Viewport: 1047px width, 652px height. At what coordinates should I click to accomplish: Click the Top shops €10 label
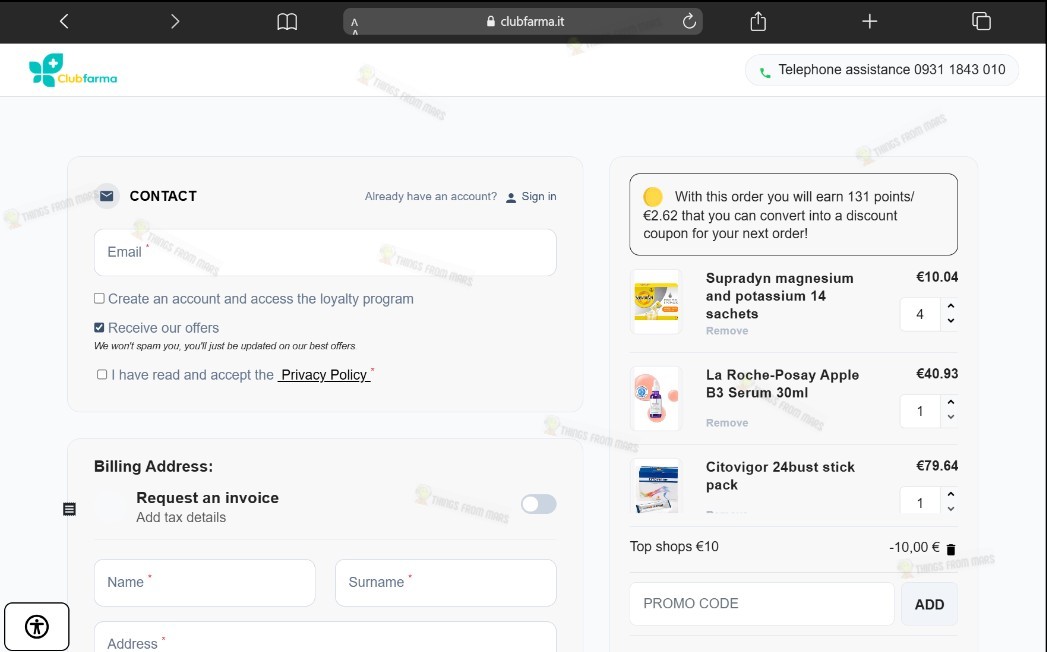tap(674, 546)
